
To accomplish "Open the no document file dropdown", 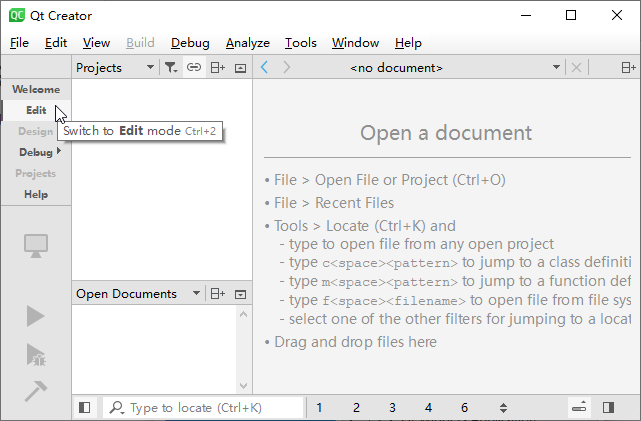I will coord(557,68).
